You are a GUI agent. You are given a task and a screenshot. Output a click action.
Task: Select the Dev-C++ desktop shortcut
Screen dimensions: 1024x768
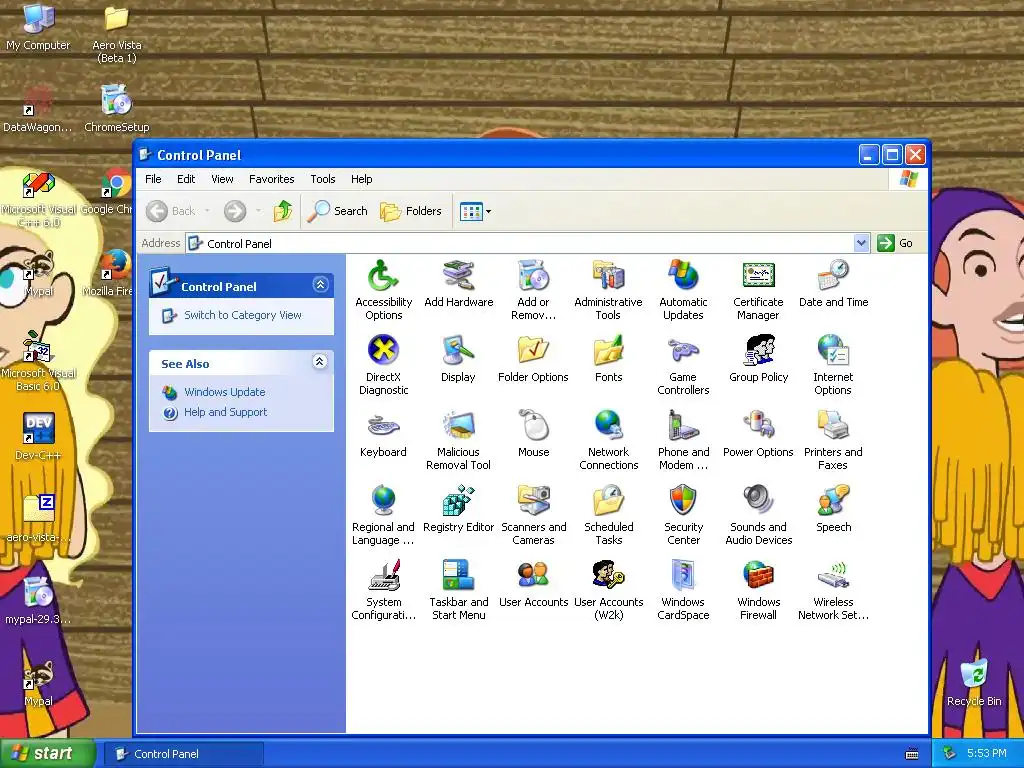(38, 436)
